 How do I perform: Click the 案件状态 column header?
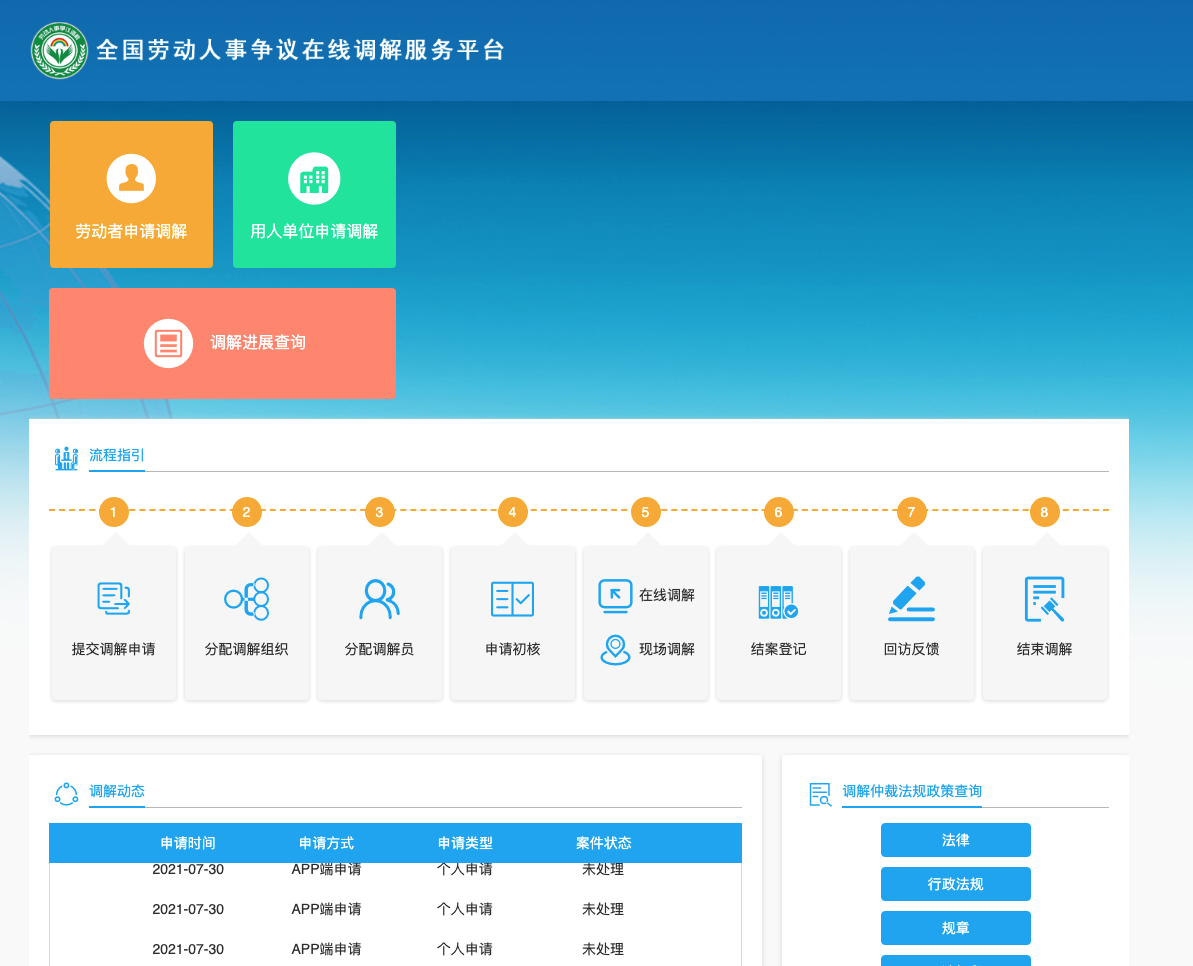click(x=603, y=844)
